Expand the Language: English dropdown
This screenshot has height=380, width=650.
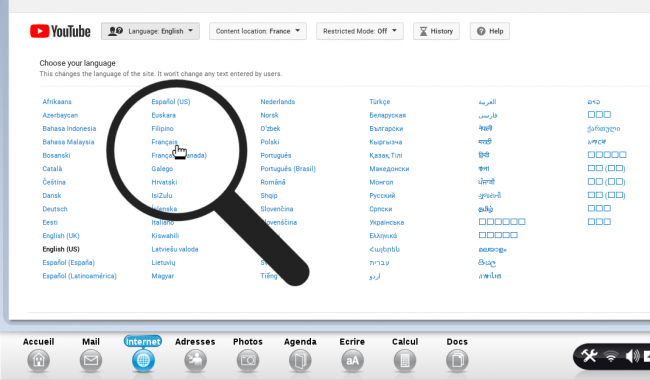tap(150, 31)
